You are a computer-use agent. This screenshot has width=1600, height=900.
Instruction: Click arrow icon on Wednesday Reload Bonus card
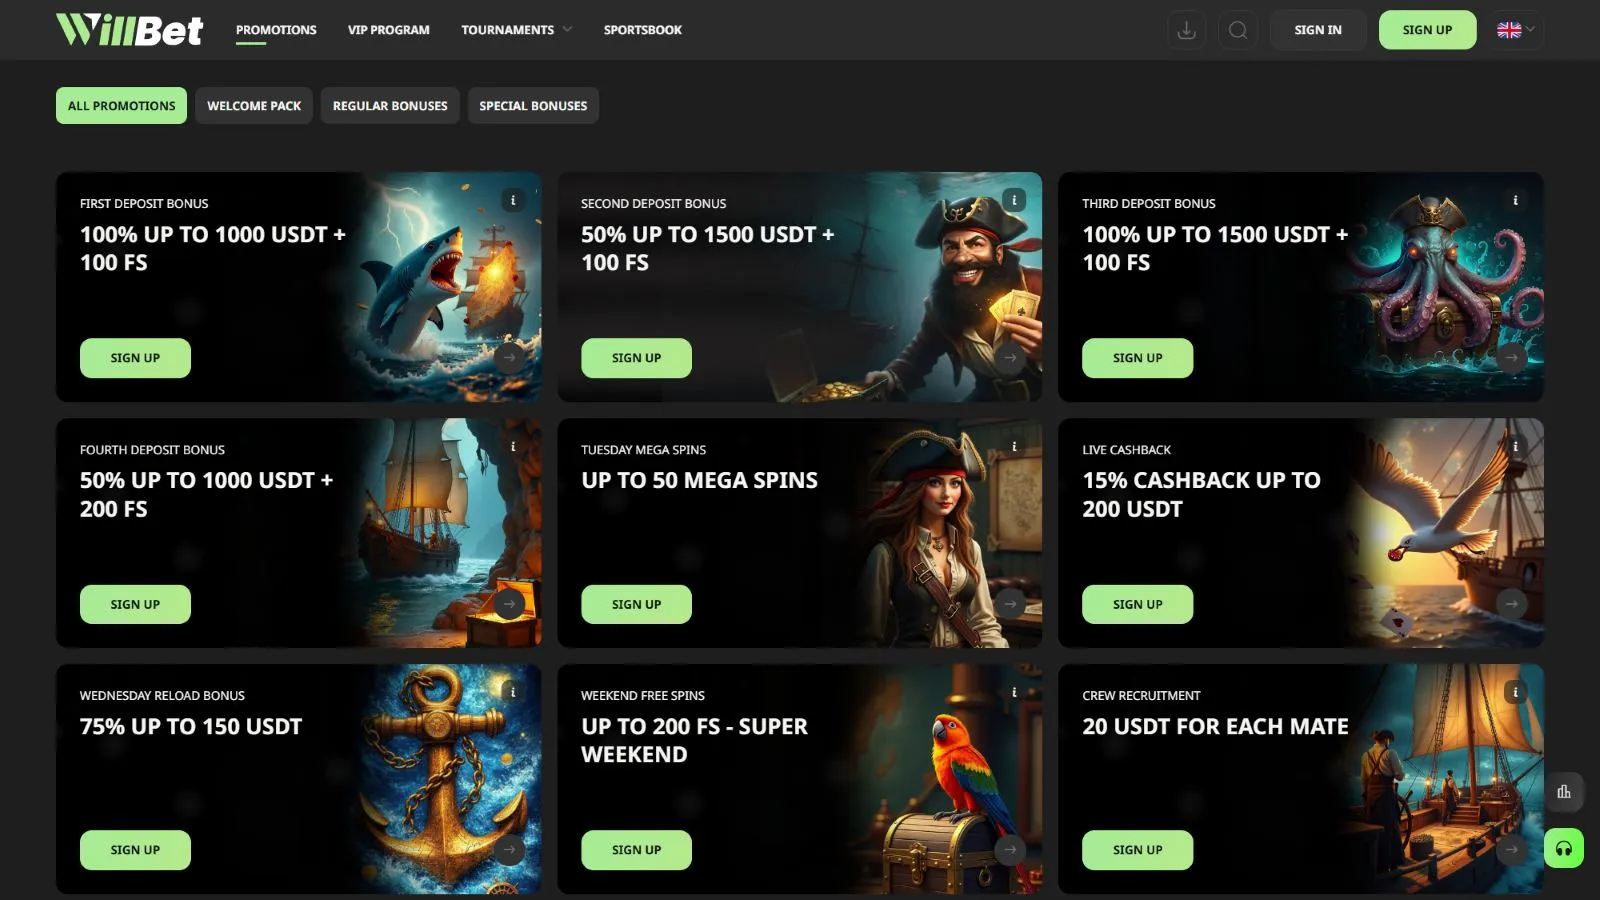510,850
